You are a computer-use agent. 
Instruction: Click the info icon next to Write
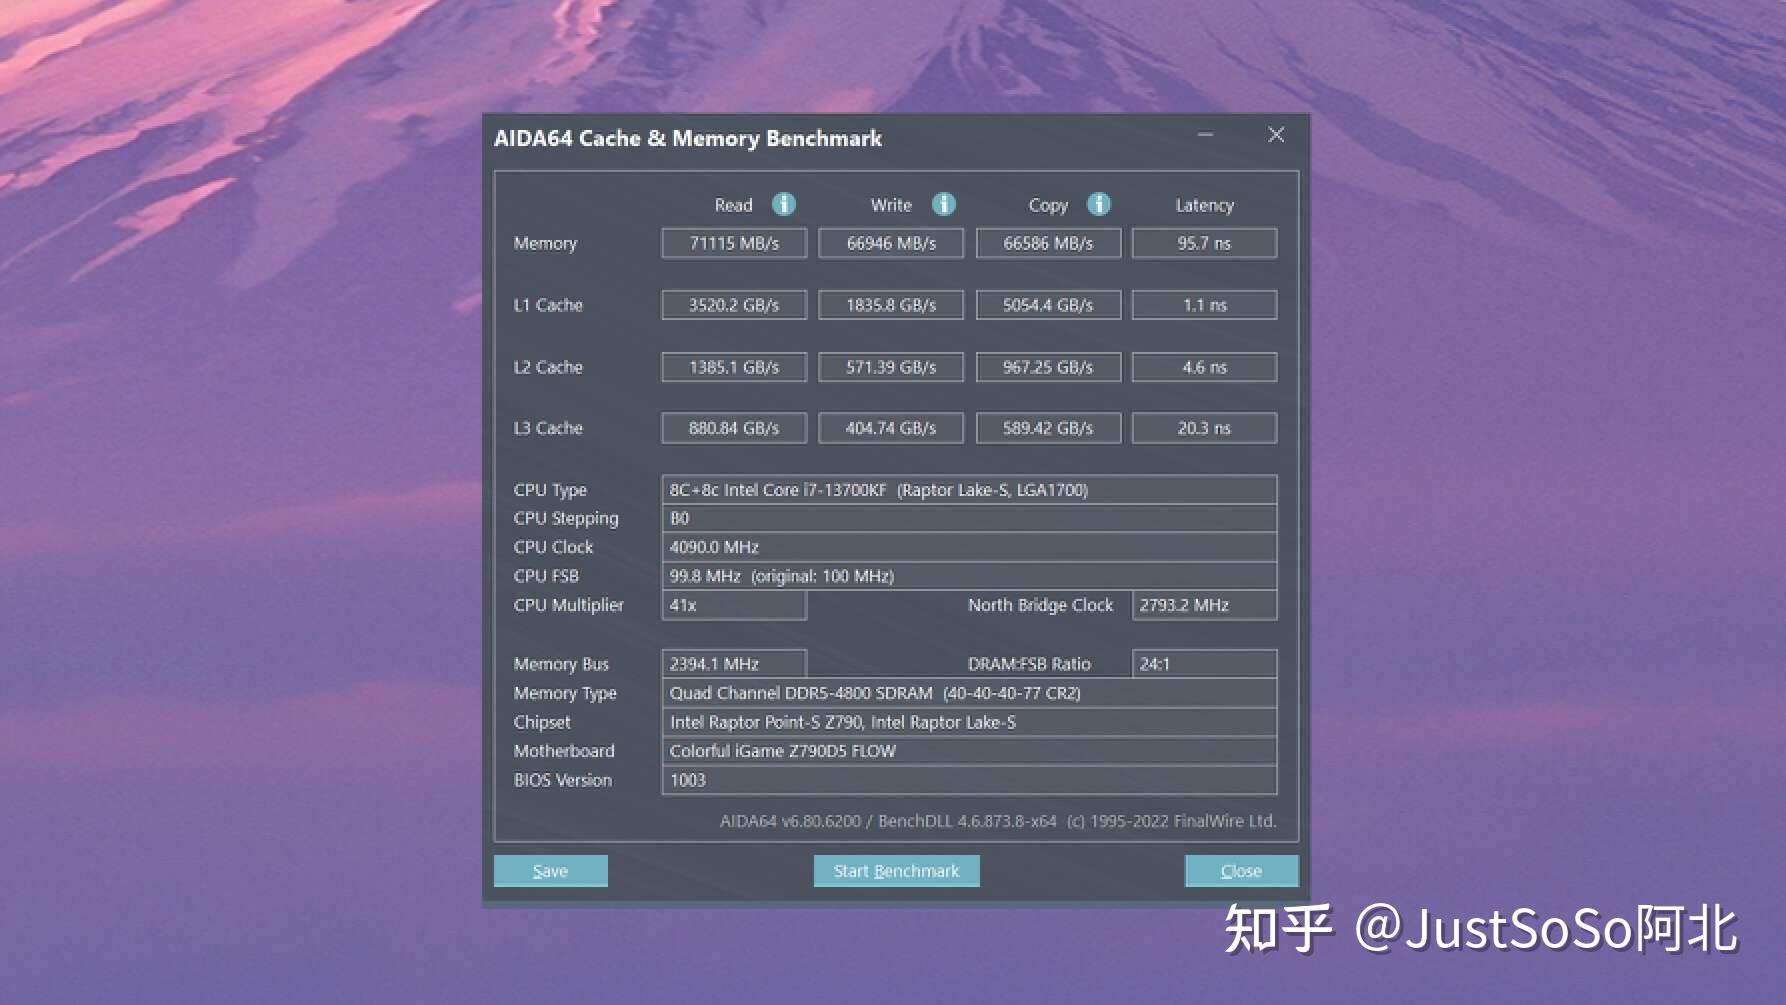(943, 204)
